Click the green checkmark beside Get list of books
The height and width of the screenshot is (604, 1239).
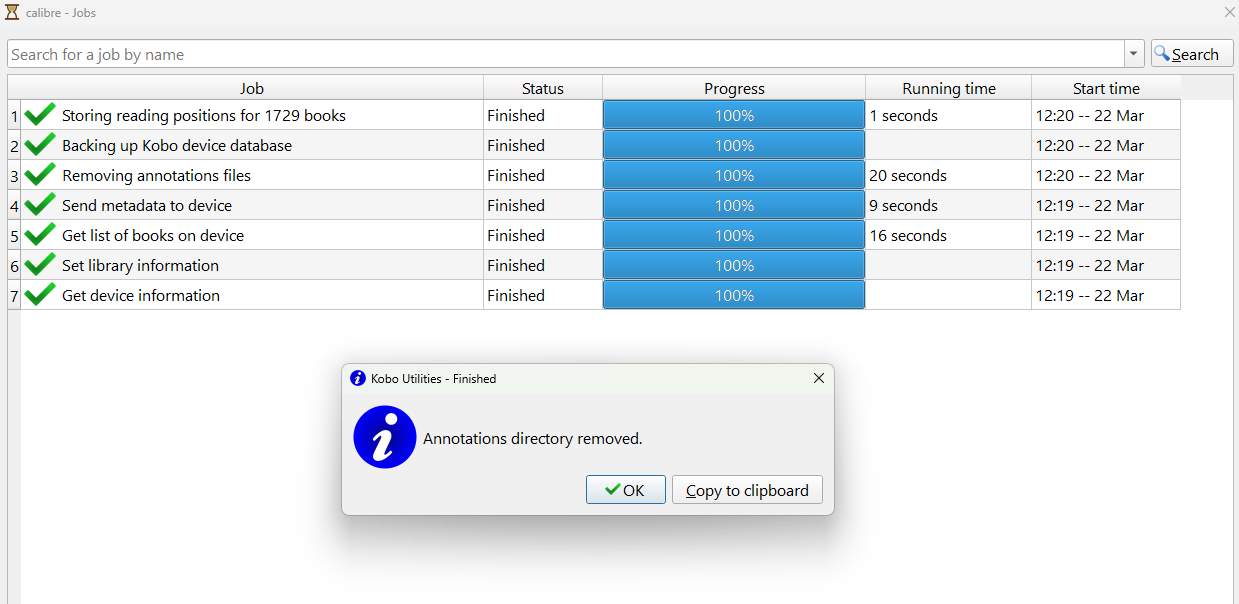(x=40, y=235)
